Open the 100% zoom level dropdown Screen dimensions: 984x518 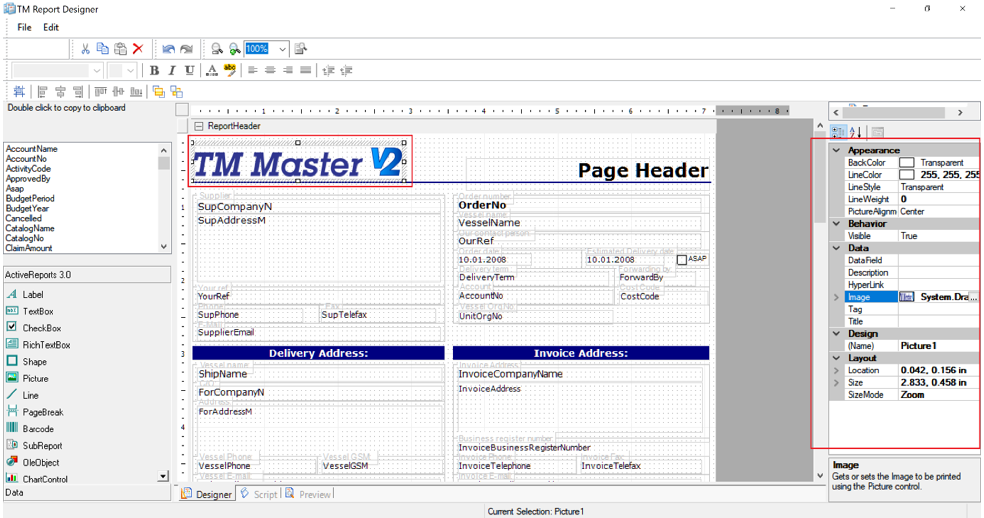pyautogui.click(x=283, y=49)
